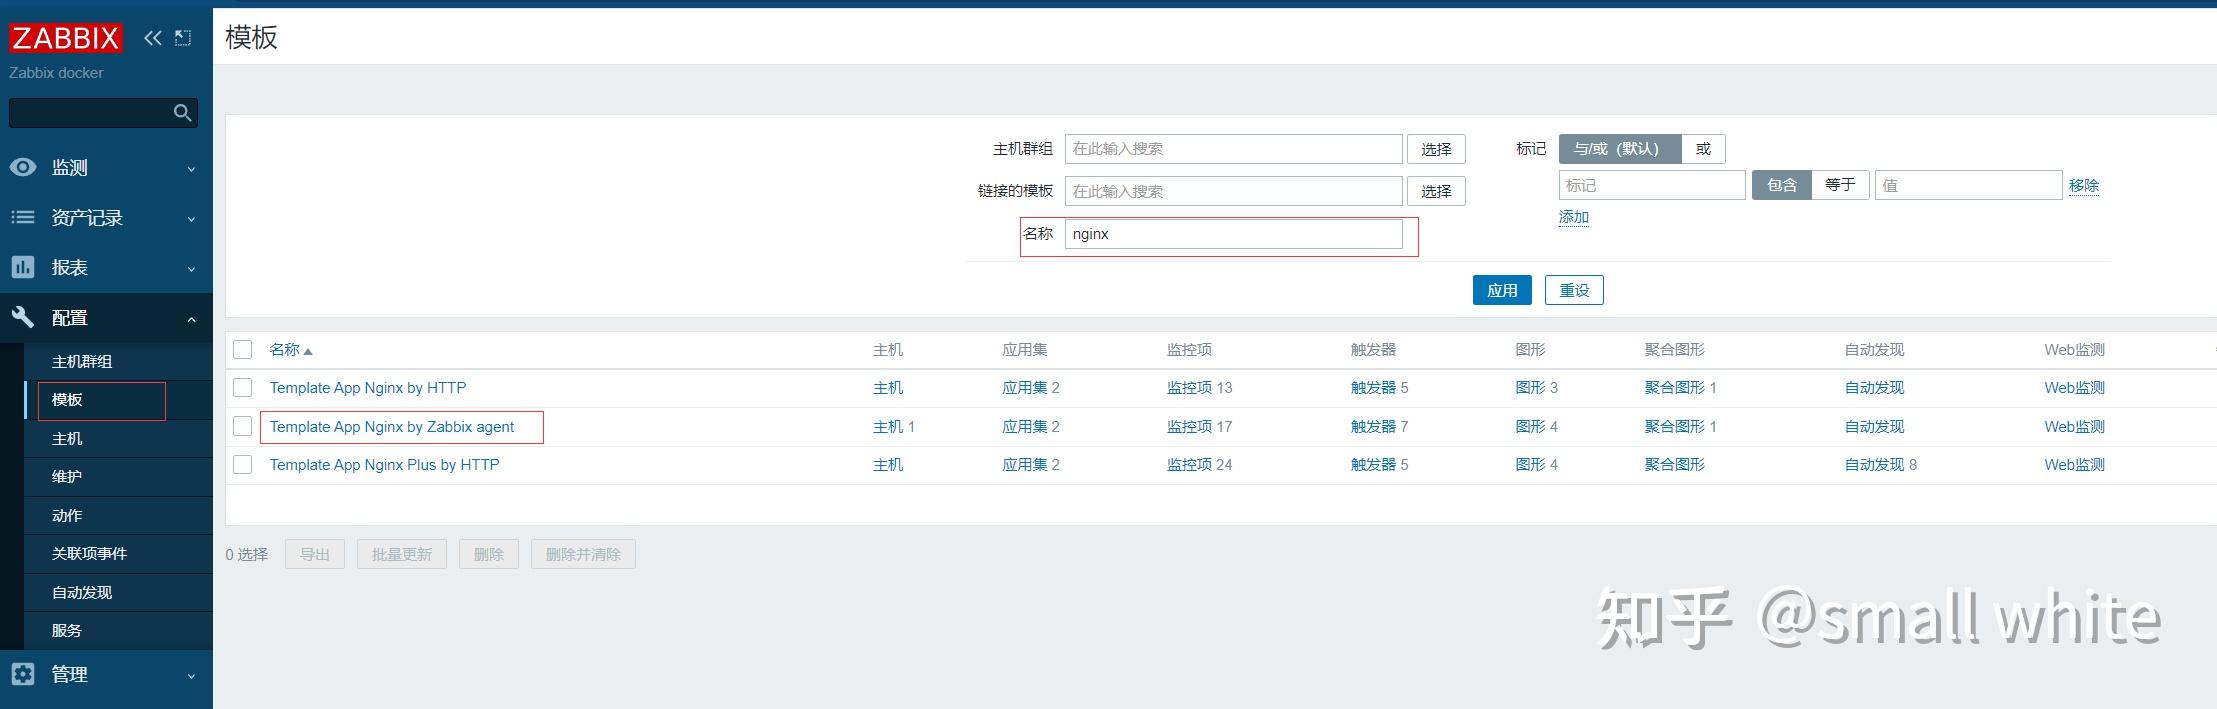Check Template App Nginx by Zabbix agent checkbox
2217x709 pixels.
point(242,426)
